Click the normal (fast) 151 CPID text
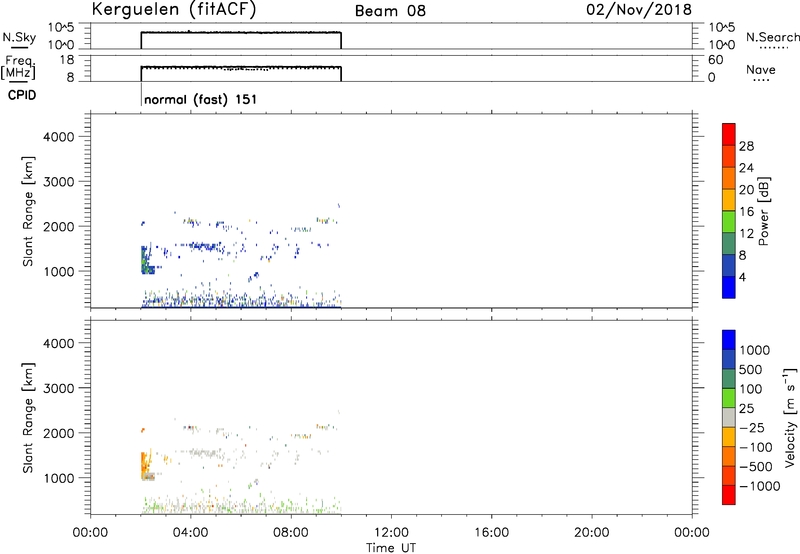The height and width of the screenshot is (554, 800). (x=201, y=99)
